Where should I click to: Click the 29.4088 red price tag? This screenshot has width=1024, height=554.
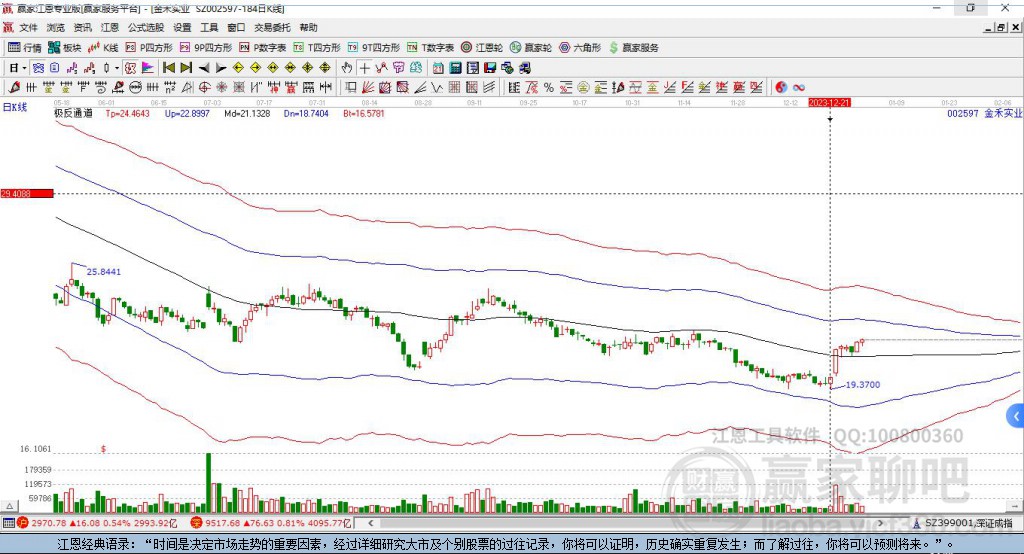(27, 193)
